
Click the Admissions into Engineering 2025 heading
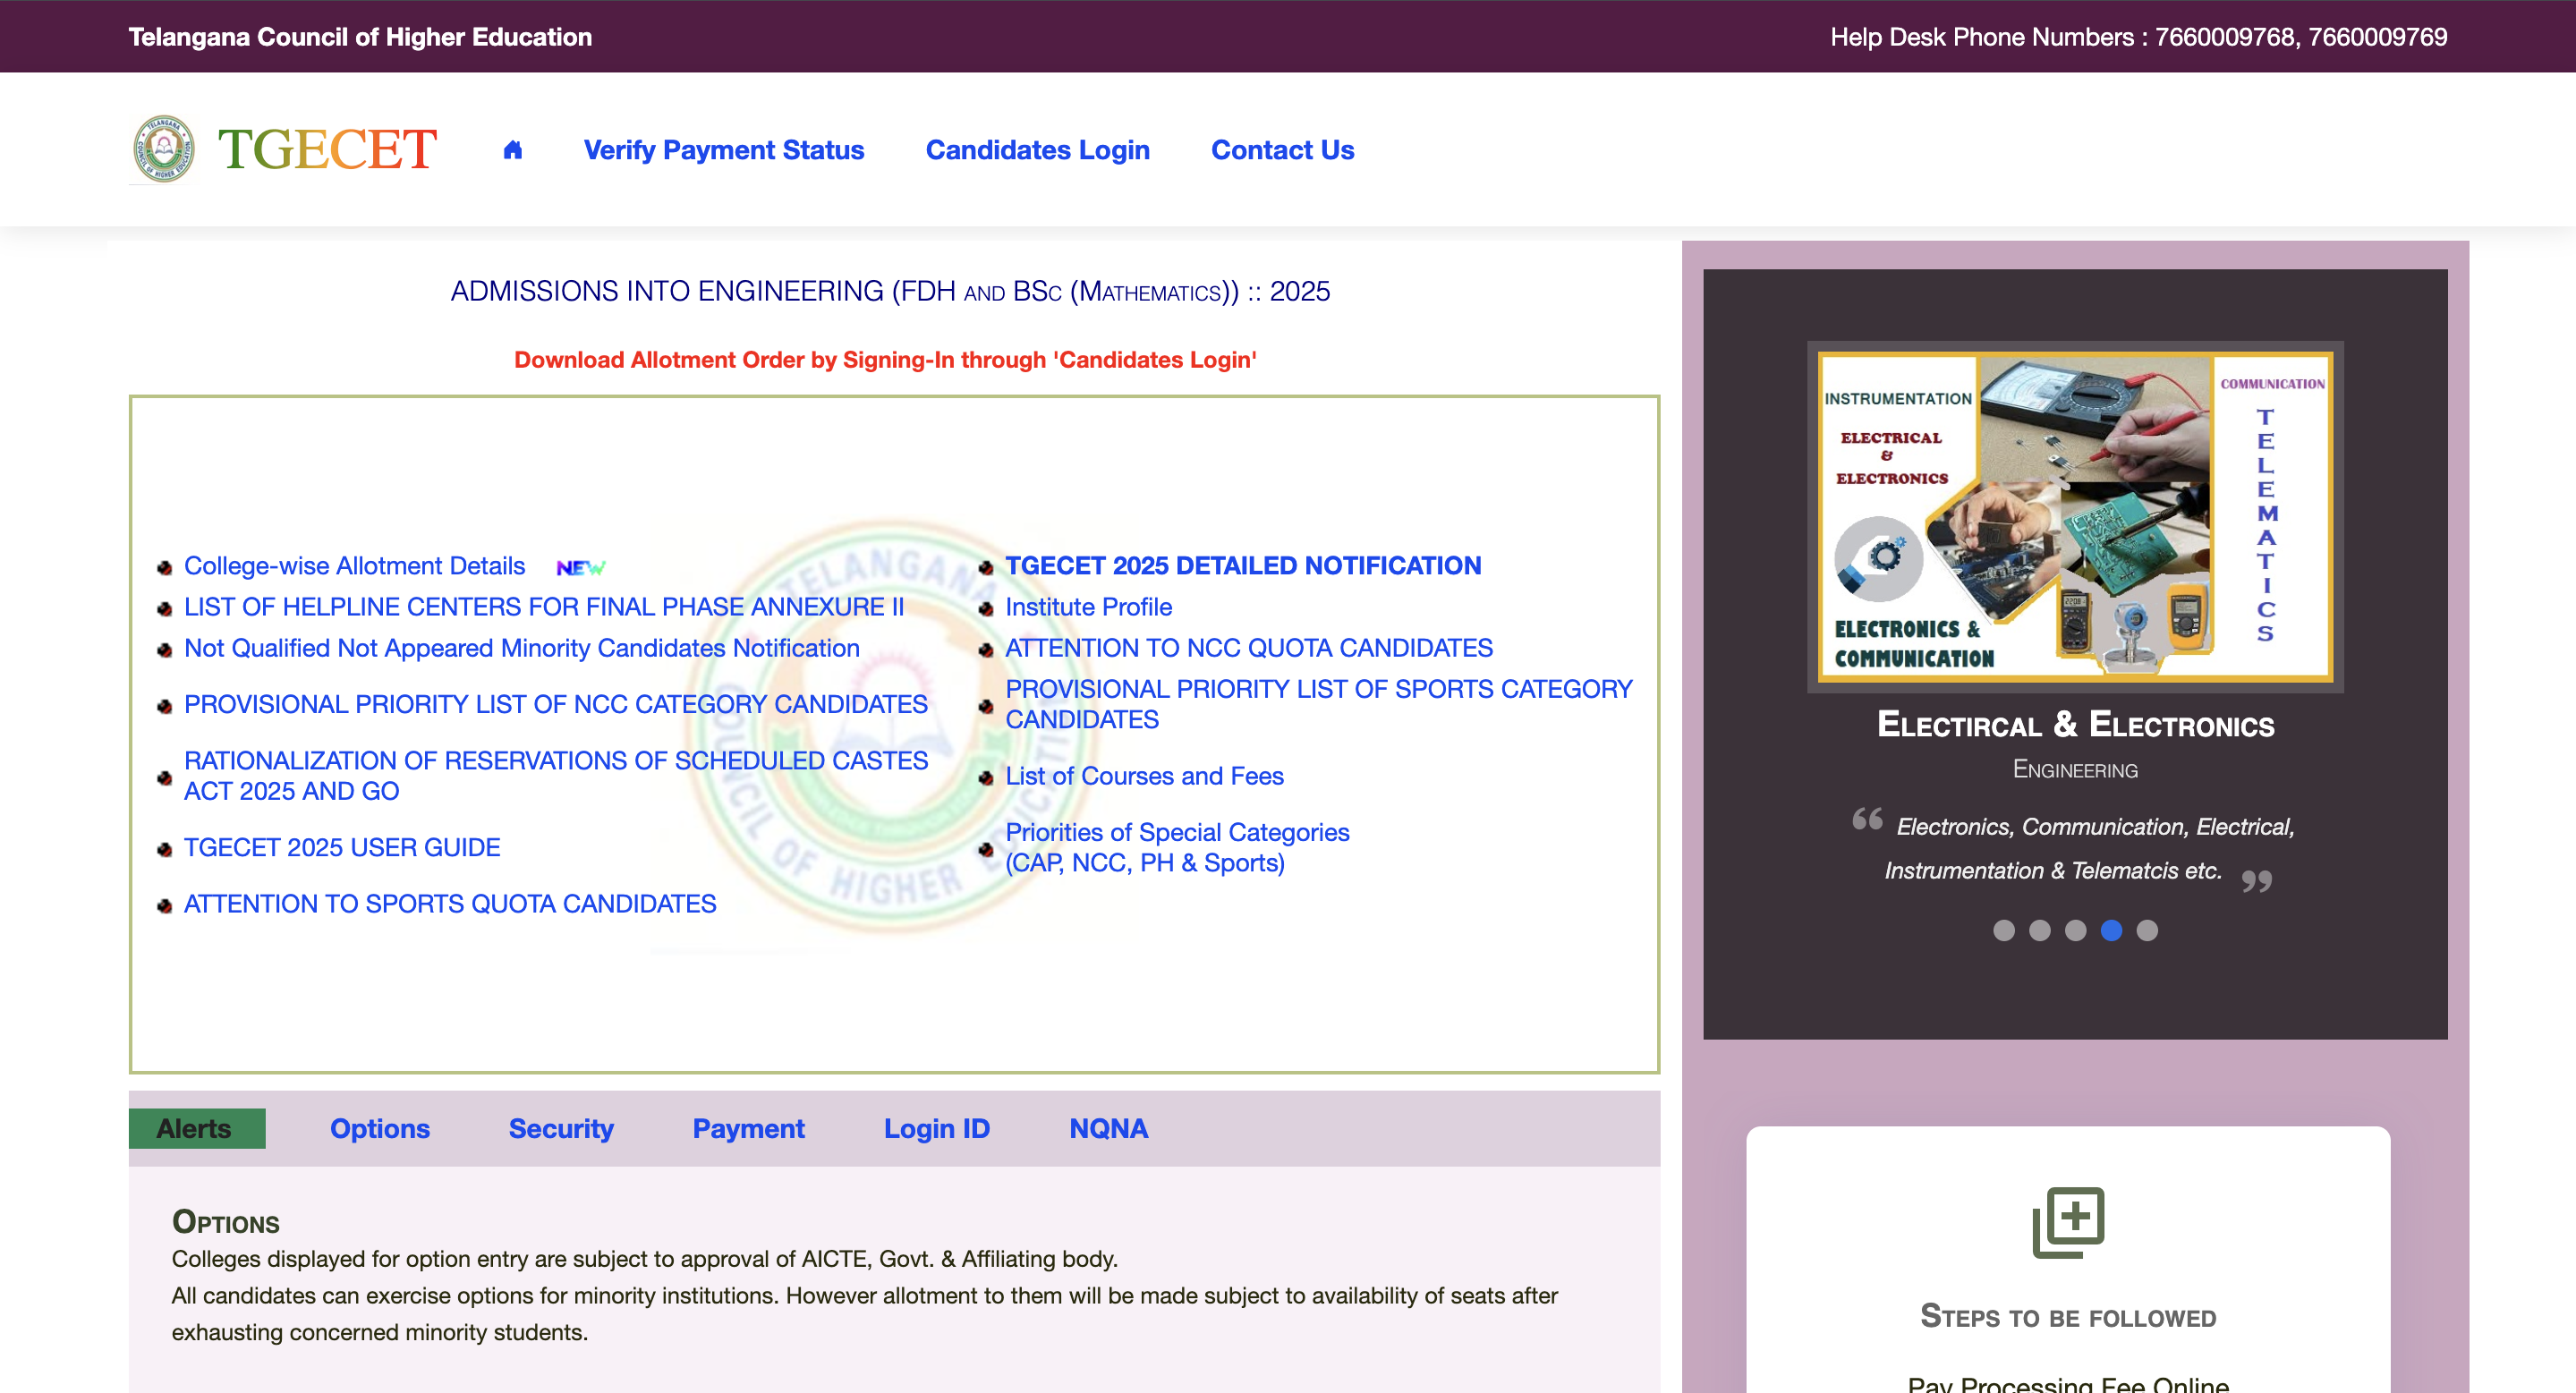pyautogui.click(x=890, y=291)
